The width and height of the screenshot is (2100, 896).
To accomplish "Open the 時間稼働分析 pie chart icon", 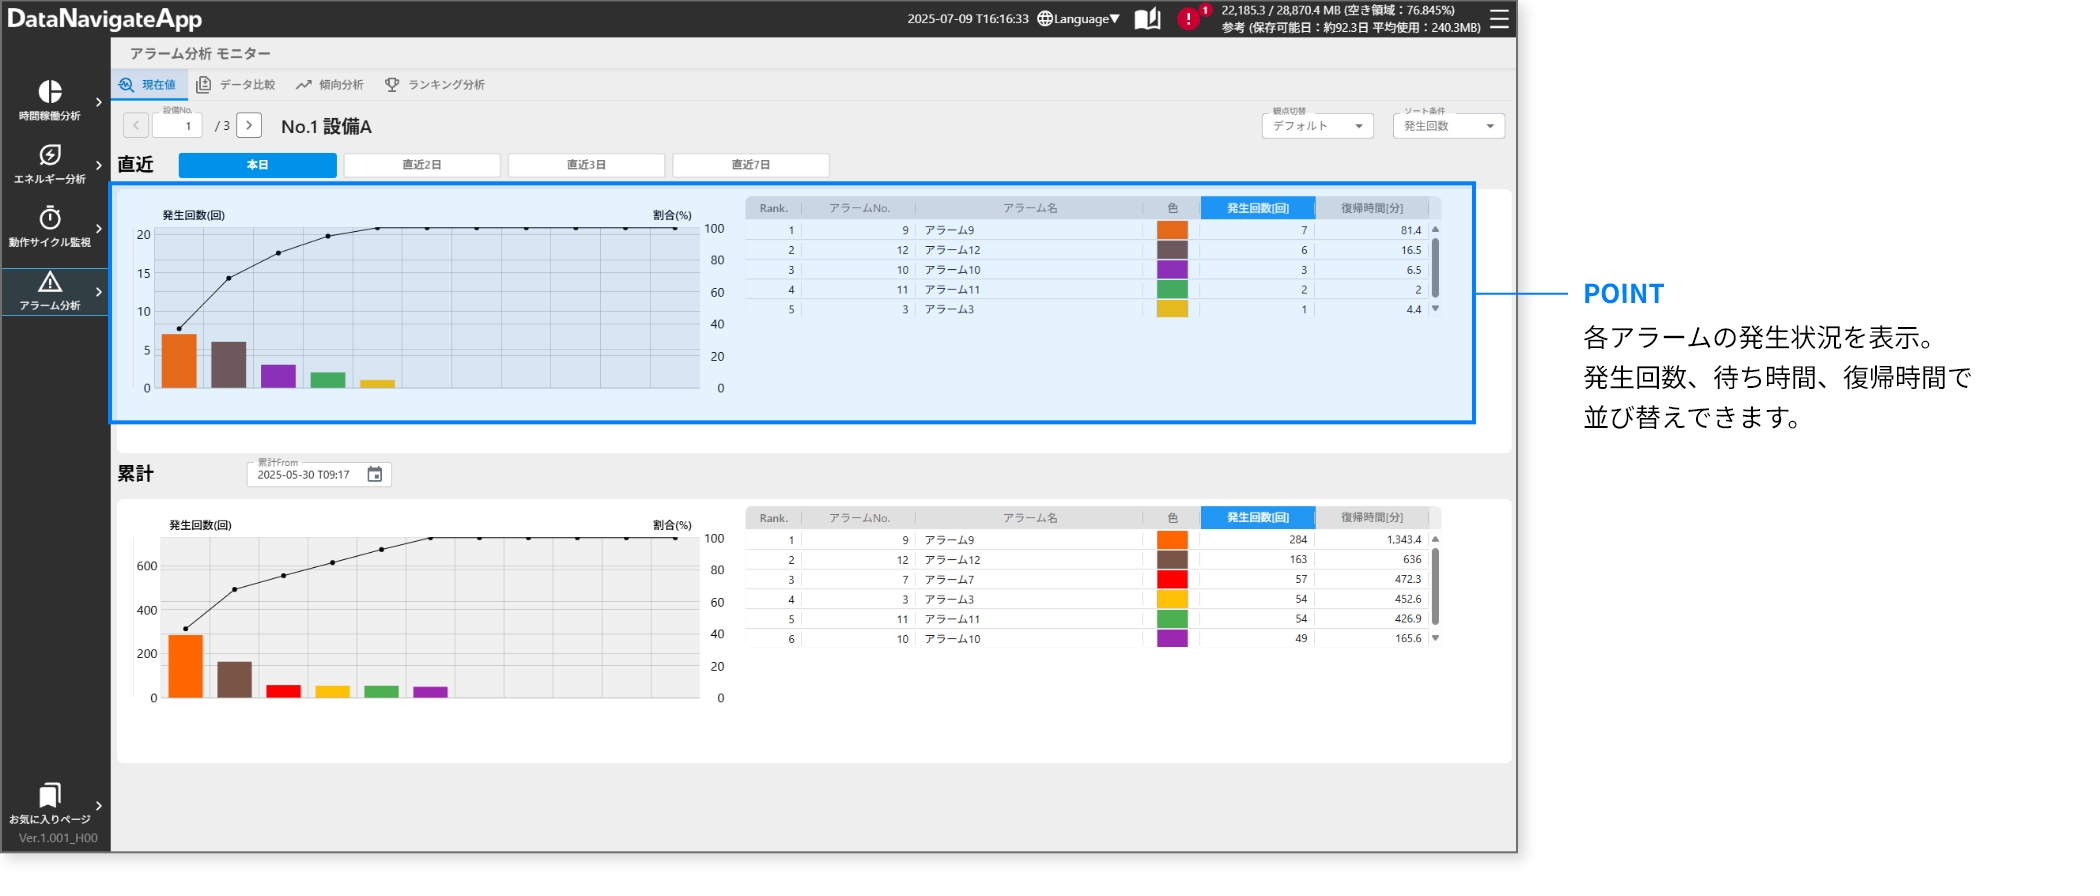I will coord(50,92).
